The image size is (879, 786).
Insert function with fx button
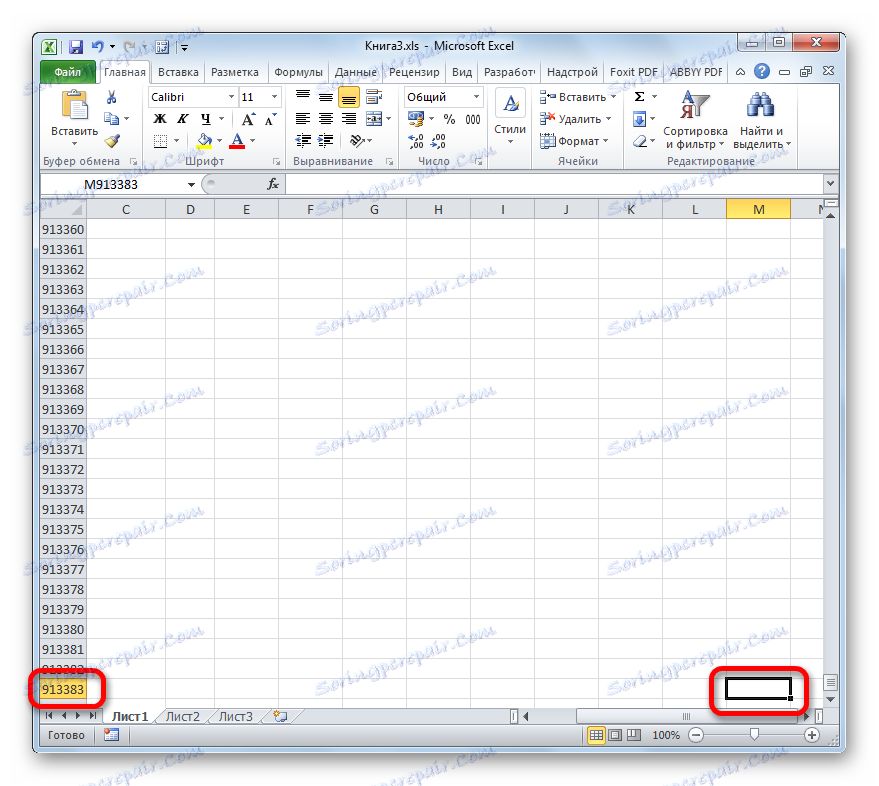(273, 184)
